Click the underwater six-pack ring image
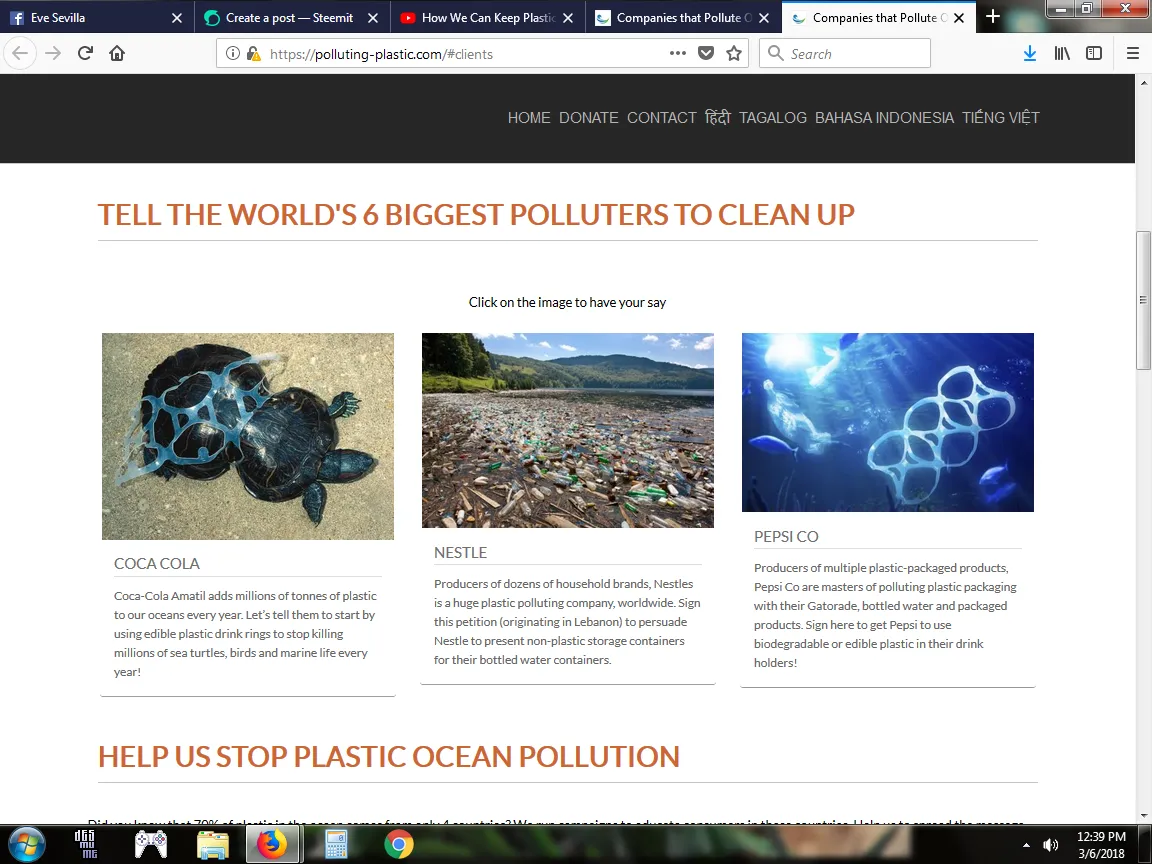This screenshot has height=864, width=1152. 888,422
